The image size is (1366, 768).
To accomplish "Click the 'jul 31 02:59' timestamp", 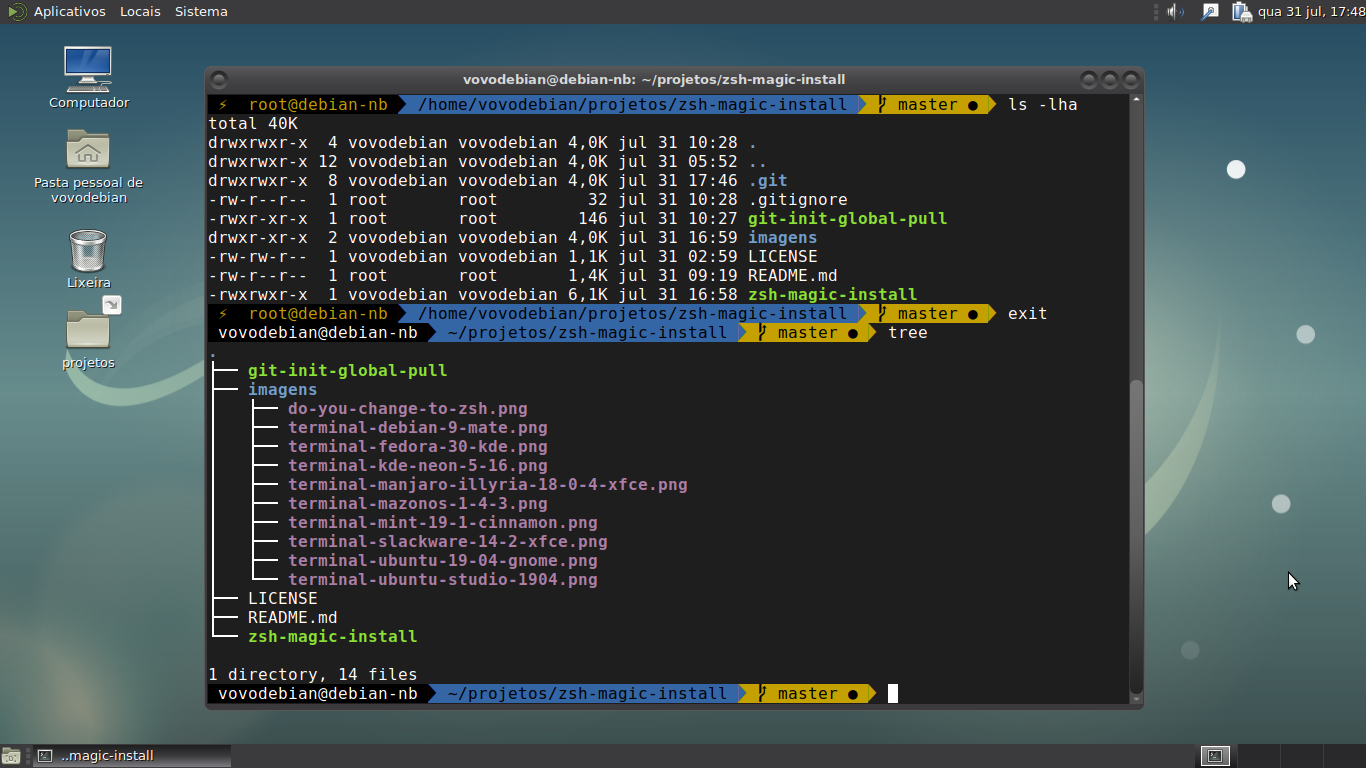I will [678, 256].
